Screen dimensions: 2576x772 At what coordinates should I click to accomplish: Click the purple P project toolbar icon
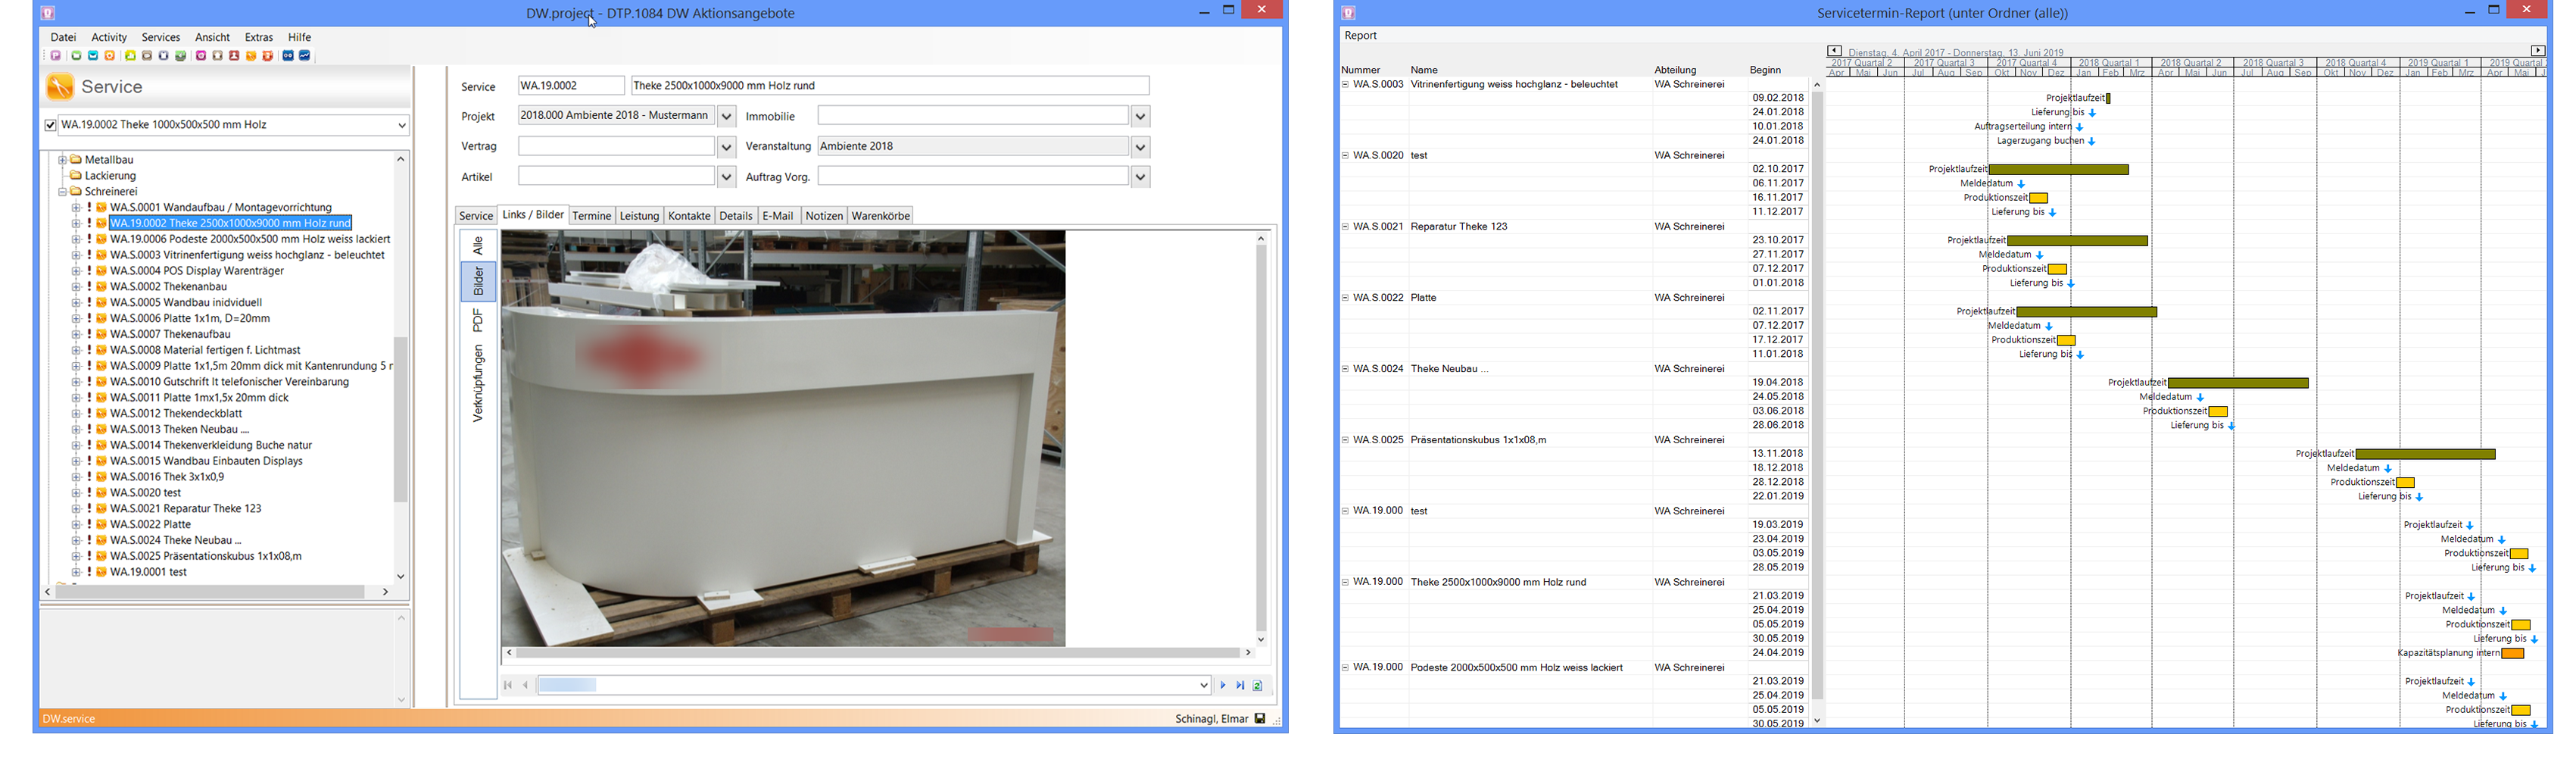[55, 56]
